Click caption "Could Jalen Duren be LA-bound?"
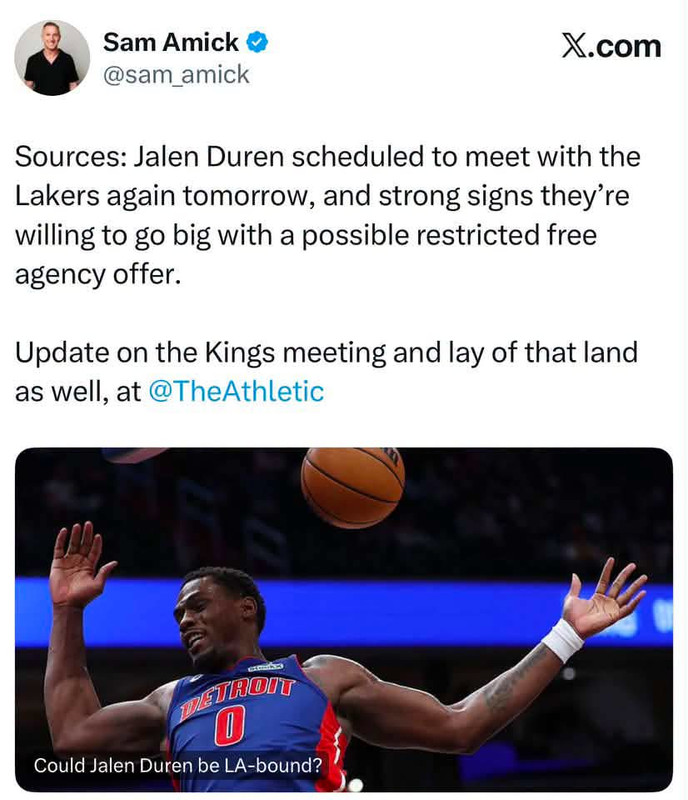 (178, 765)
